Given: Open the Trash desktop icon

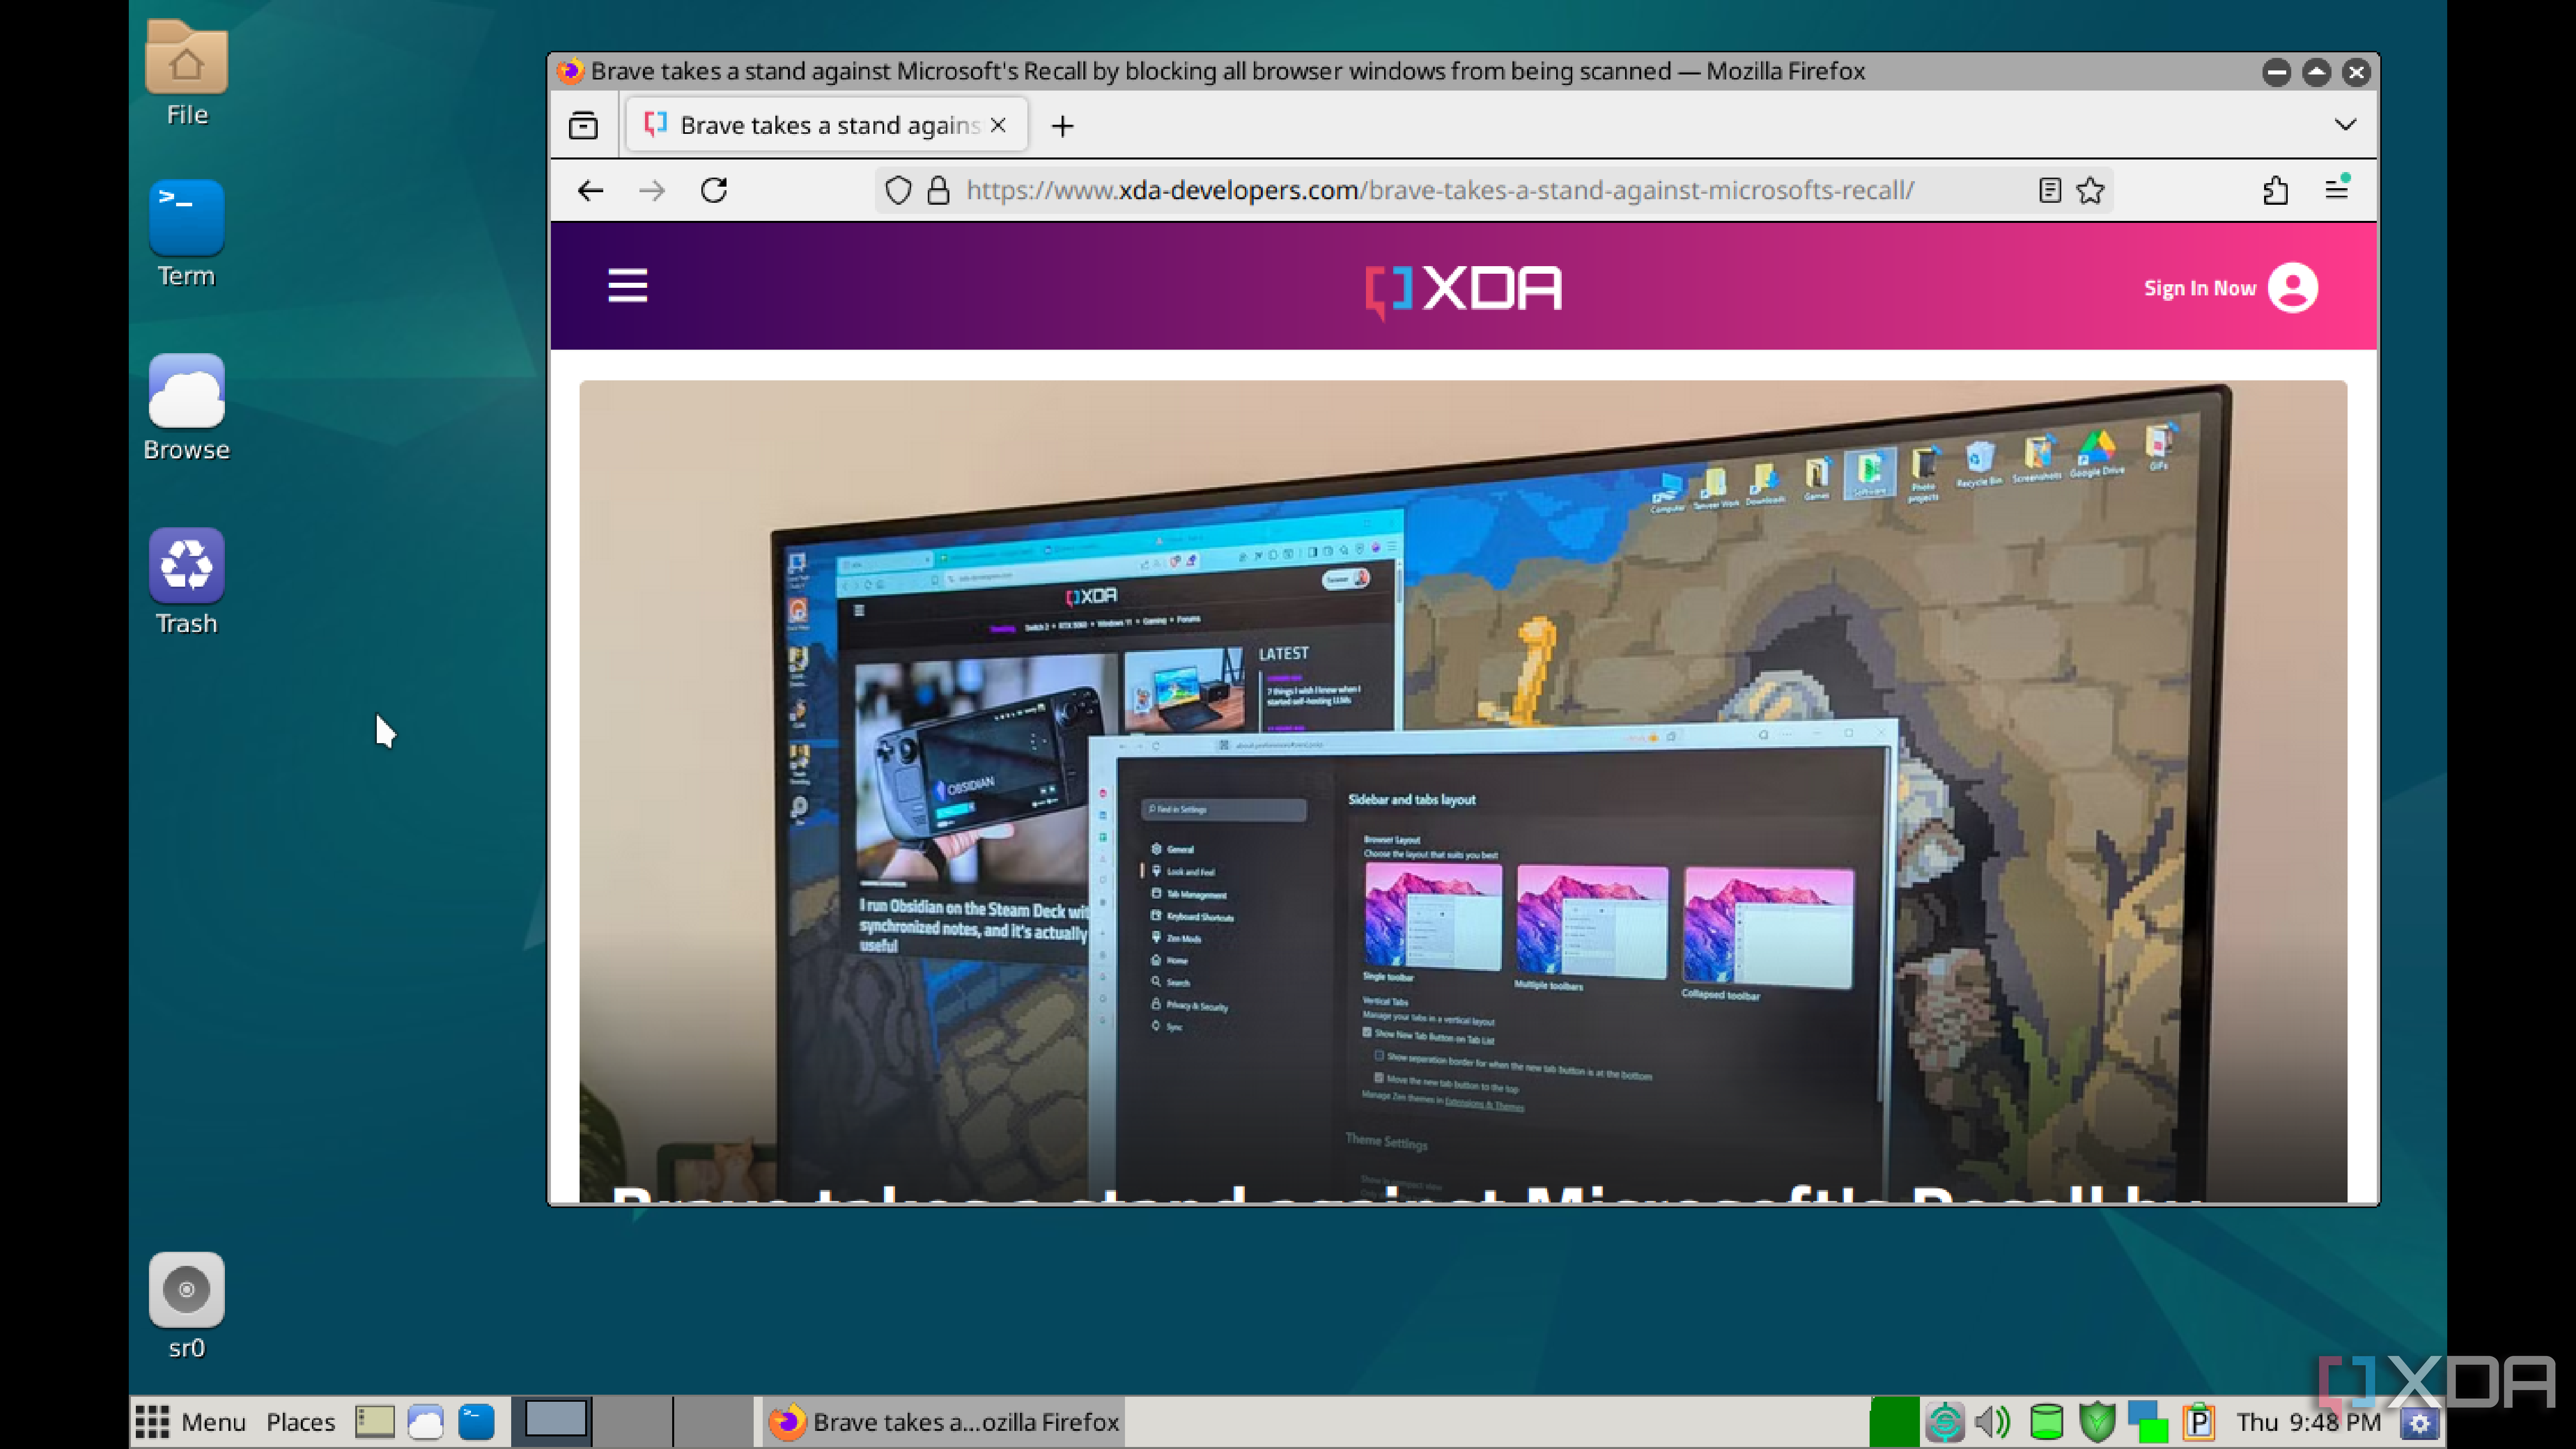Looking at the screenshot, I should coord(186,582).
